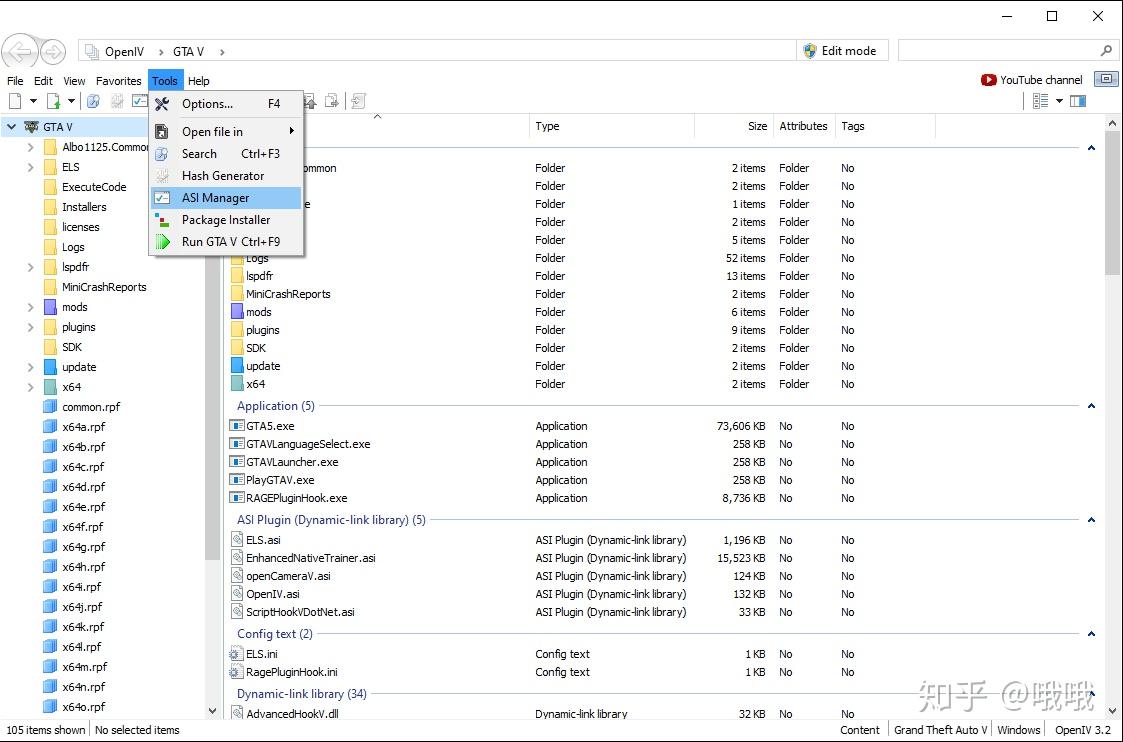Viewport: 1123px width, 742px height.
Task: Open the File menu
Action: [15, 81]
